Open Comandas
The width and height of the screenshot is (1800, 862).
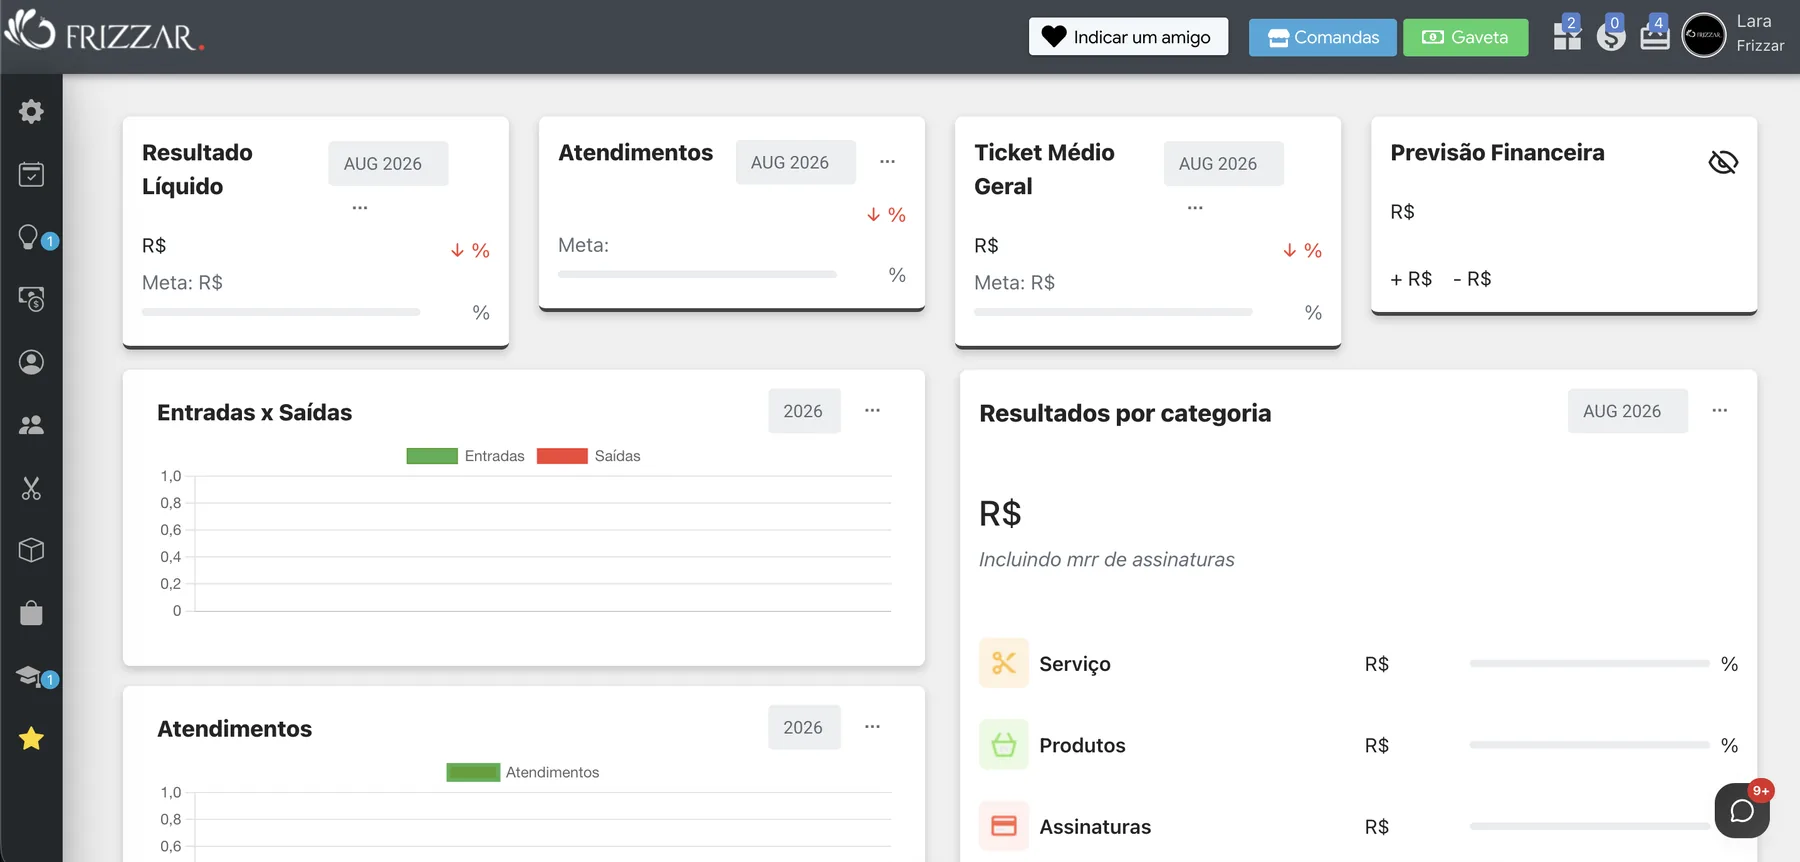(1323, 37)
